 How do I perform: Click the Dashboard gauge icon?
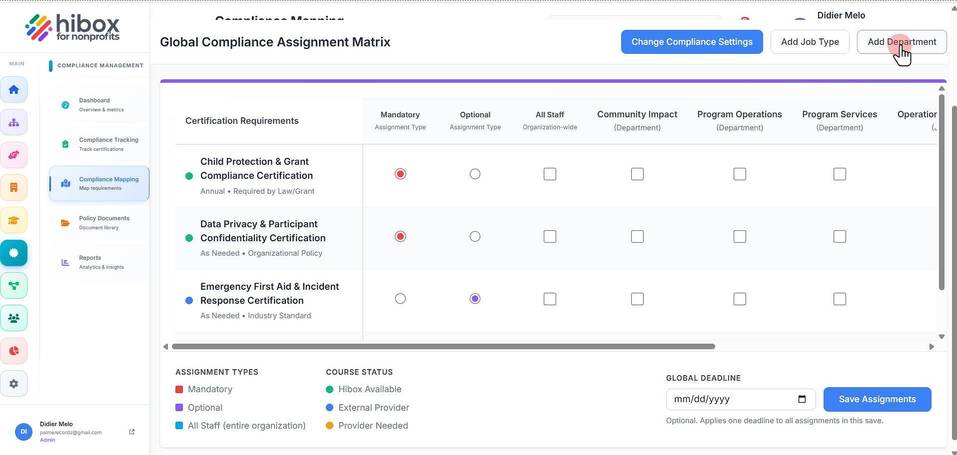click(x=65, y=105)
